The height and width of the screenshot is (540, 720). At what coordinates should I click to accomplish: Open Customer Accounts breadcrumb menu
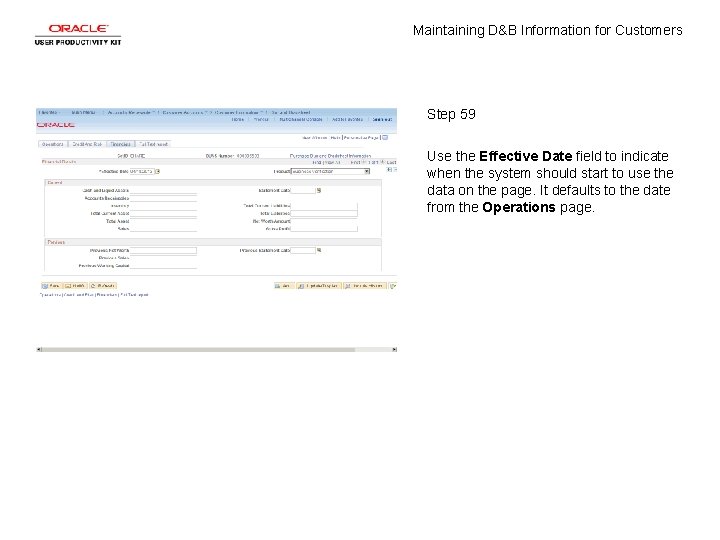pos(185,112)
